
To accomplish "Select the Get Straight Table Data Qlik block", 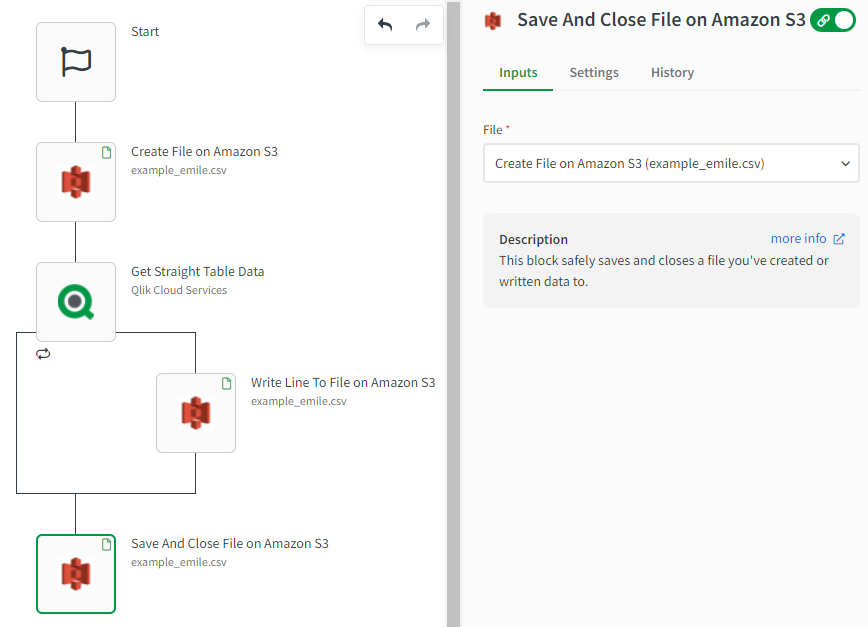I will coord(76,302).
